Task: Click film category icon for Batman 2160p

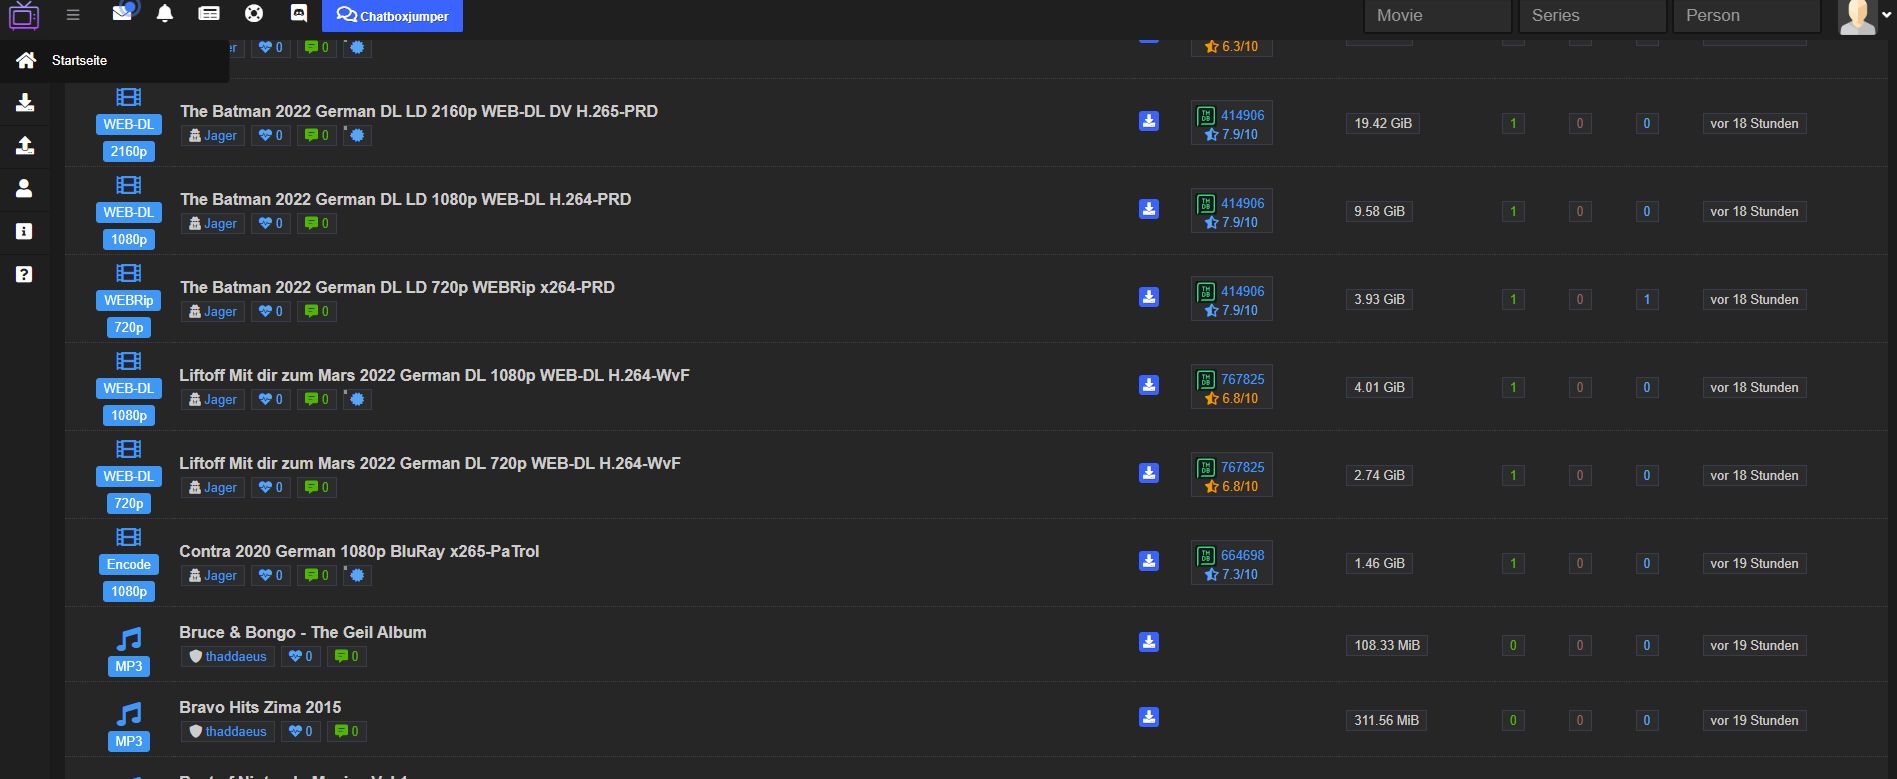Action: [129, 97]
